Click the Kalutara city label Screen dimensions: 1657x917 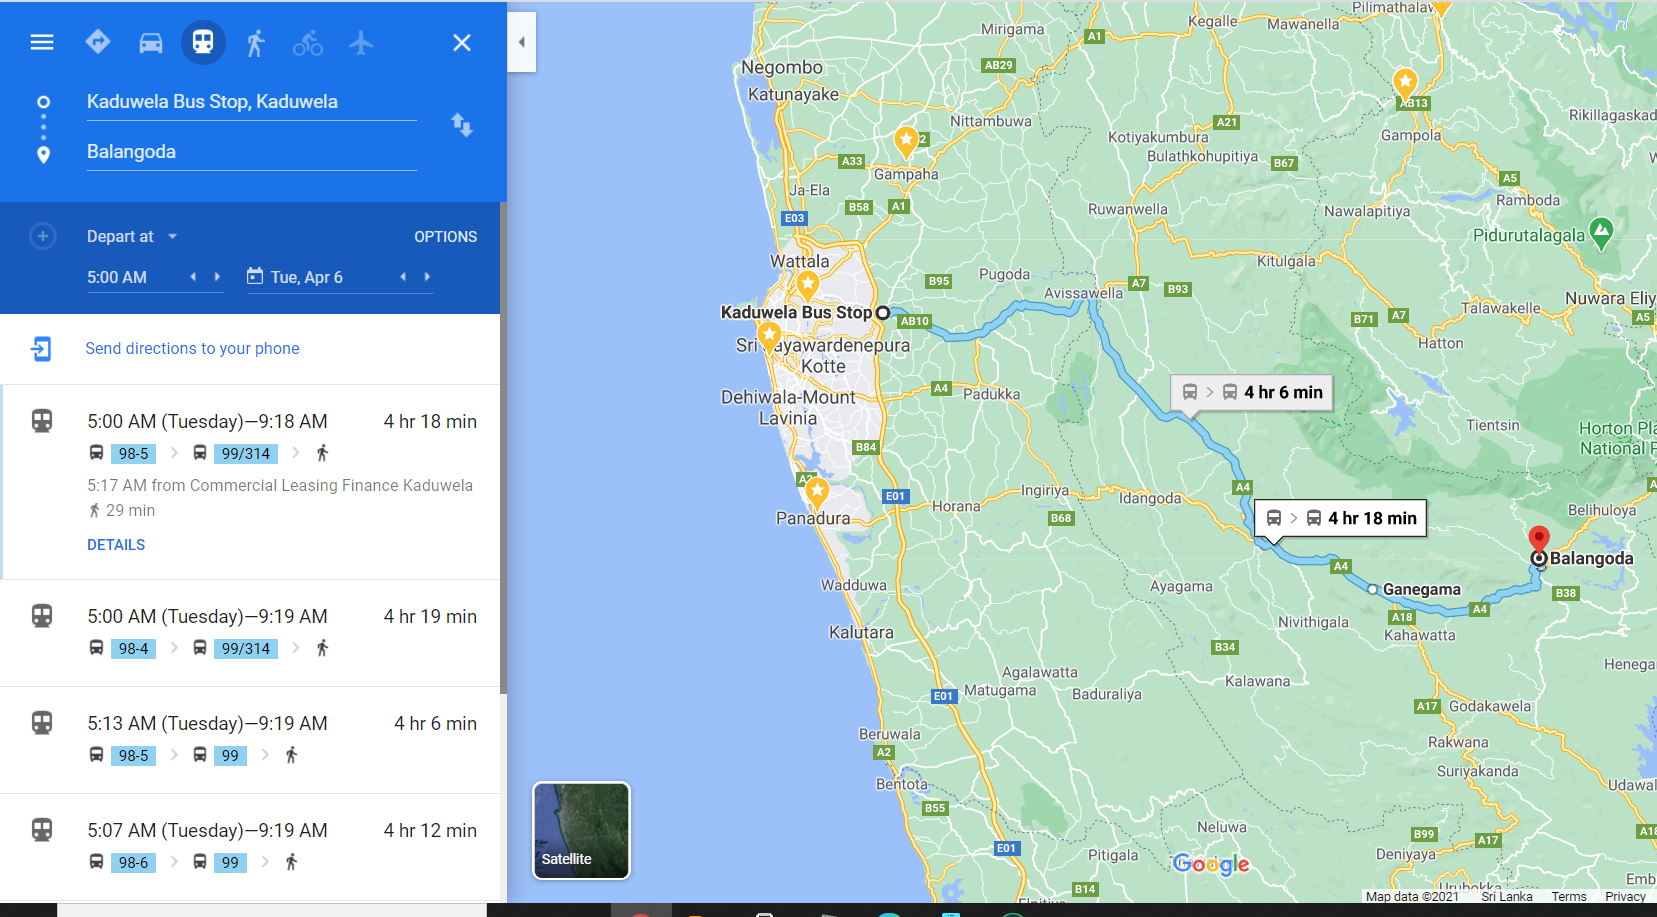[x=861, y=633]
